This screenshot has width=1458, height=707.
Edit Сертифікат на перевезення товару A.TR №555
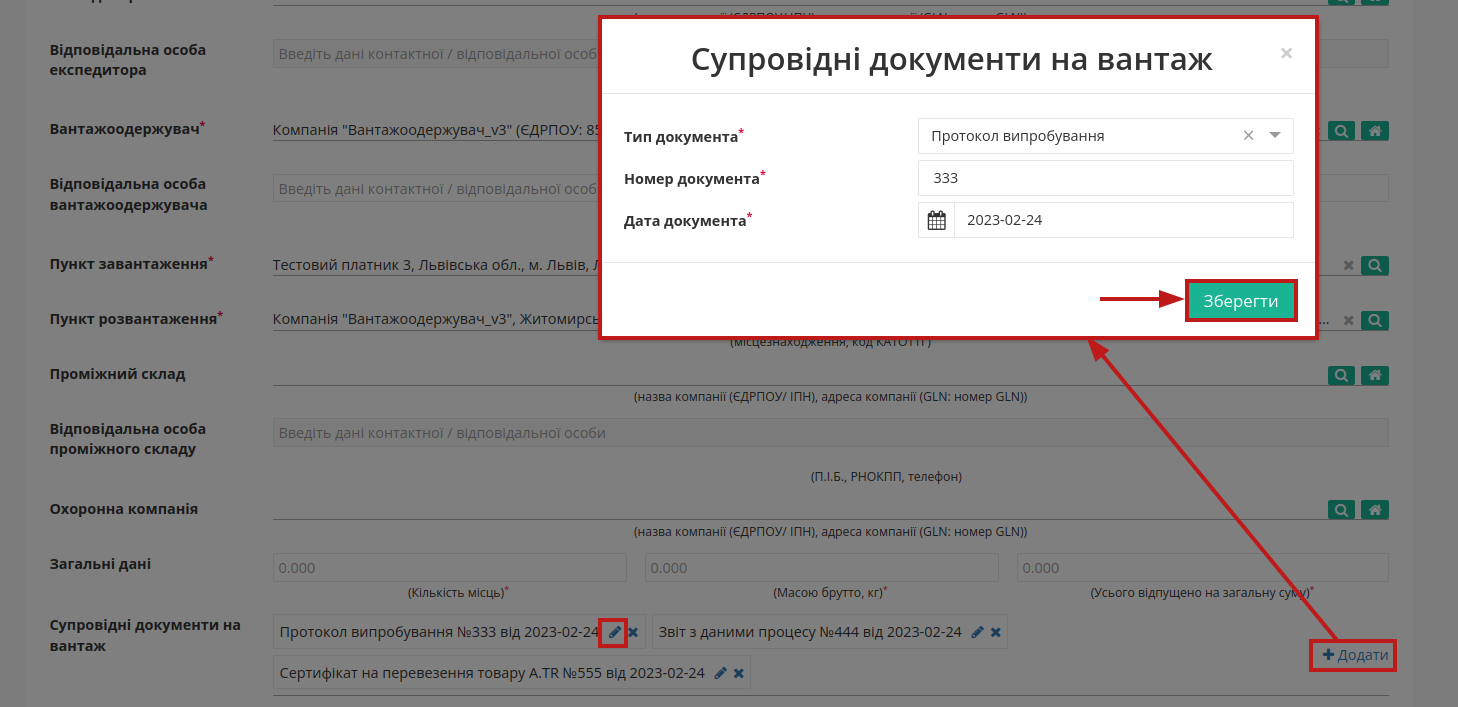pyautogui.click(x=720, y=673)
